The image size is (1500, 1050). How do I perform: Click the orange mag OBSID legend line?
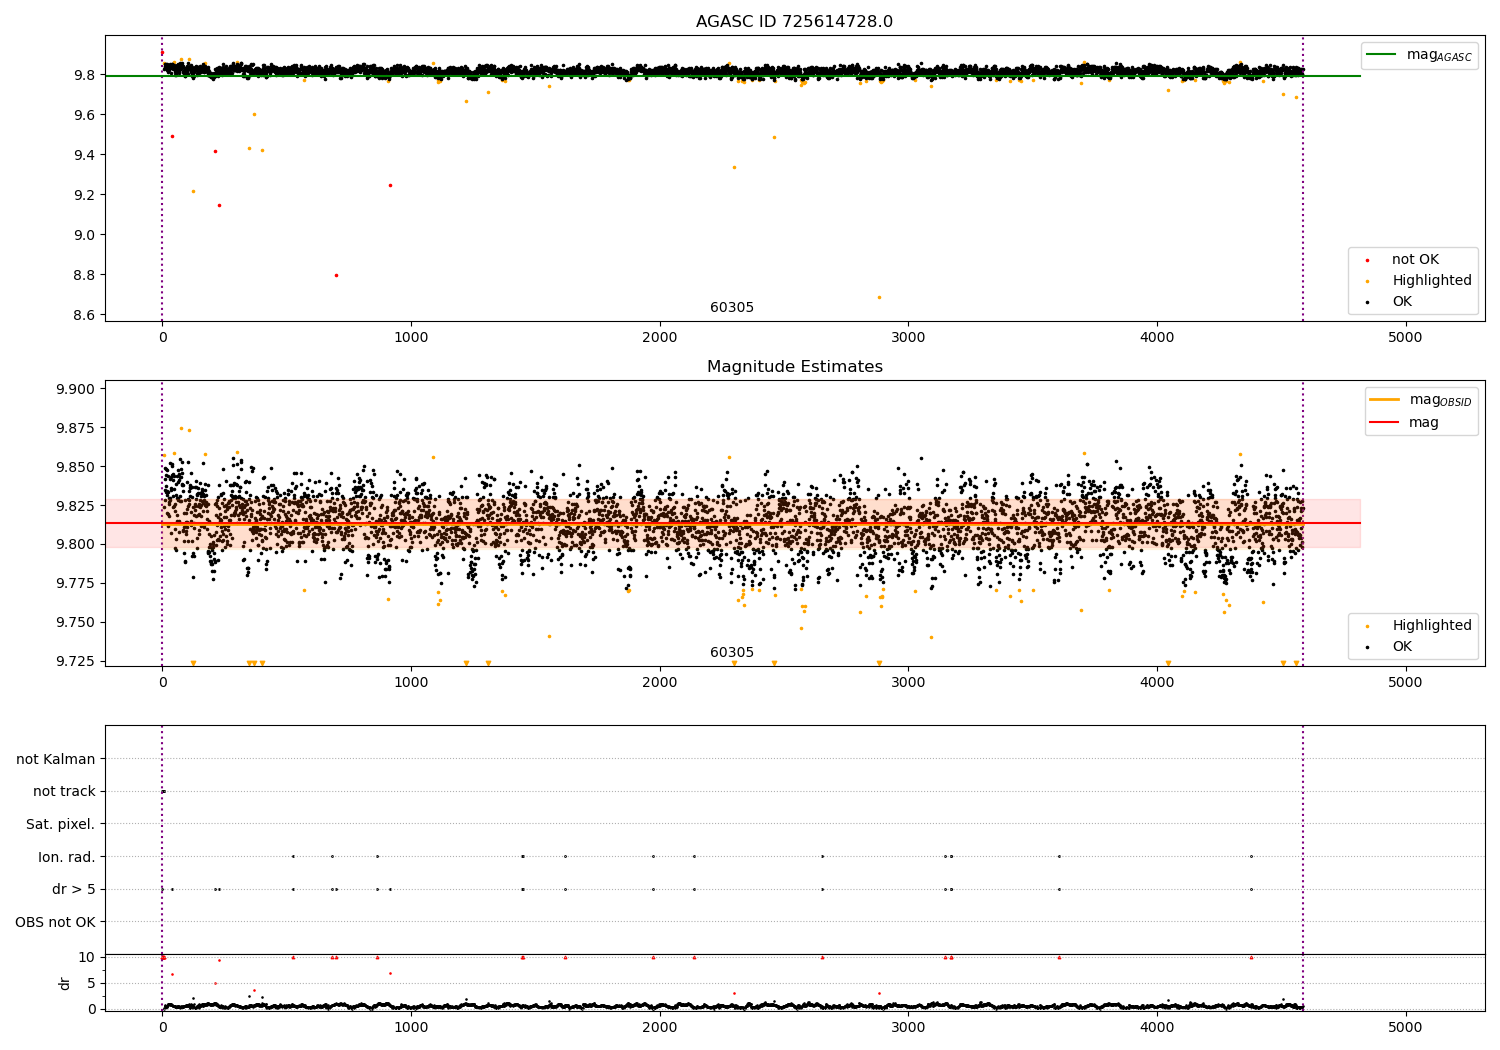point(1385,400)
